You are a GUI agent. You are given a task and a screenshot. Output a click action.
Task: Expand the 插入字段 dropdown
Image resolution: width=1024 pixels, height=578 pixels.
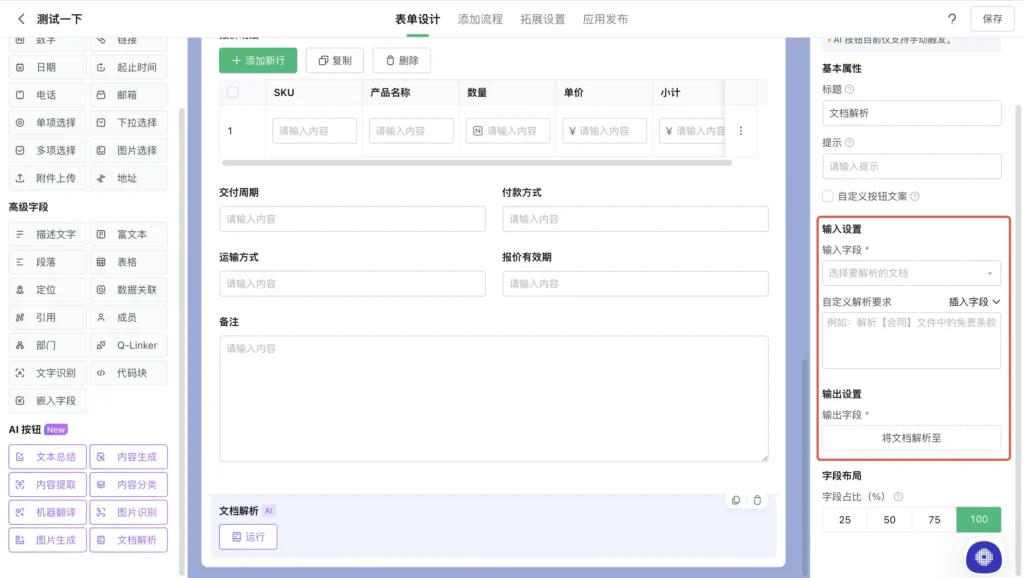pos(974,302)
